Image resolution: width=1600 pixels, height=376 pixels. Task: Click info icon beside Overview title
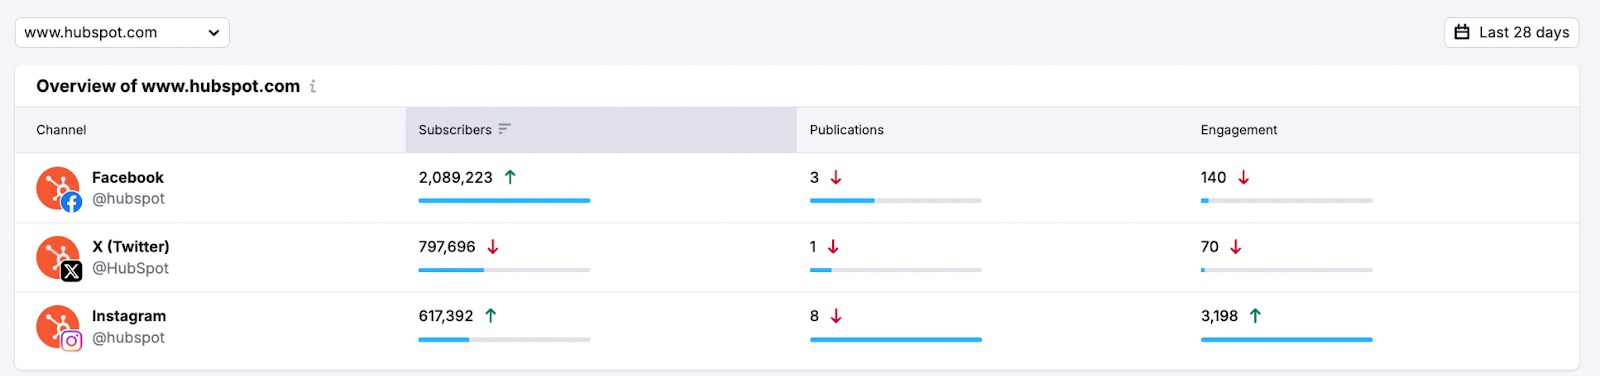pos(313,86)
